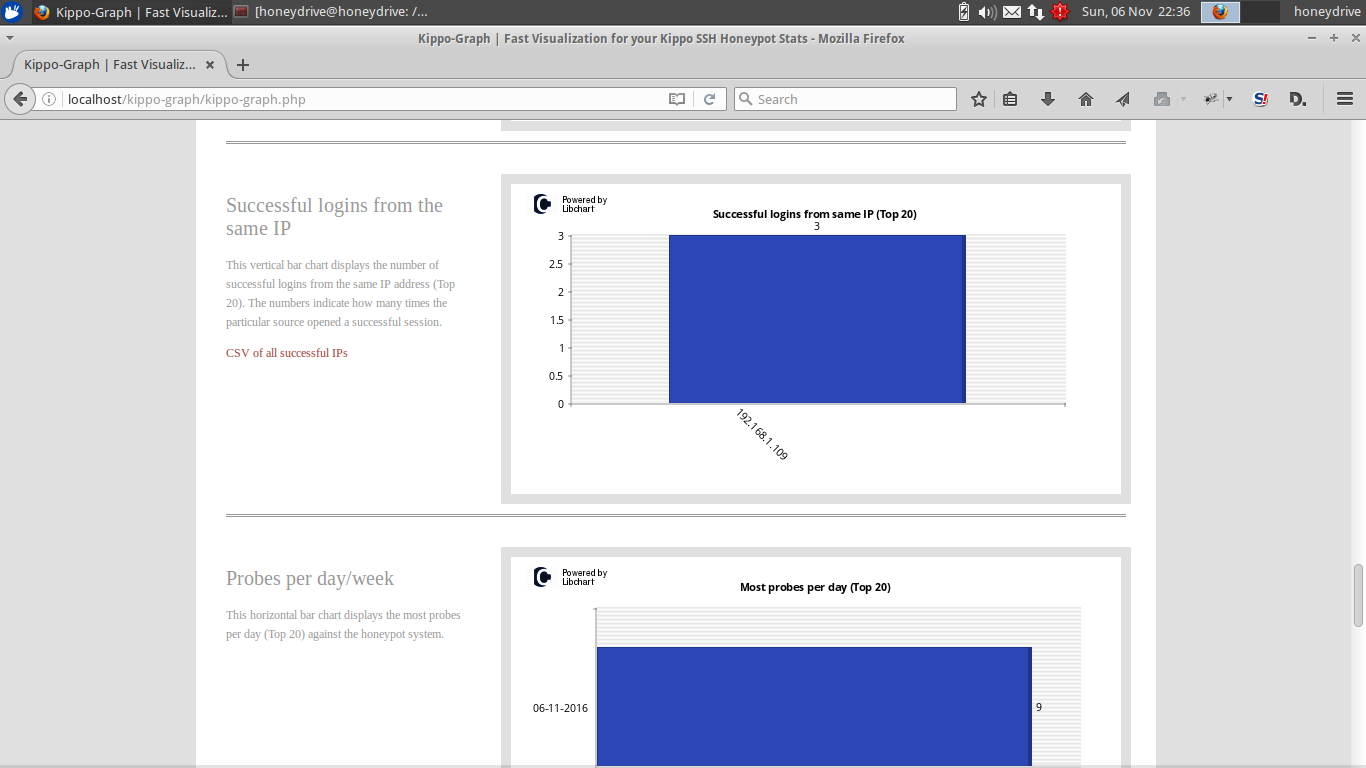
Task: Toggle Reader View in address bar
Action: pyautogui.click(x=677, y=99)
